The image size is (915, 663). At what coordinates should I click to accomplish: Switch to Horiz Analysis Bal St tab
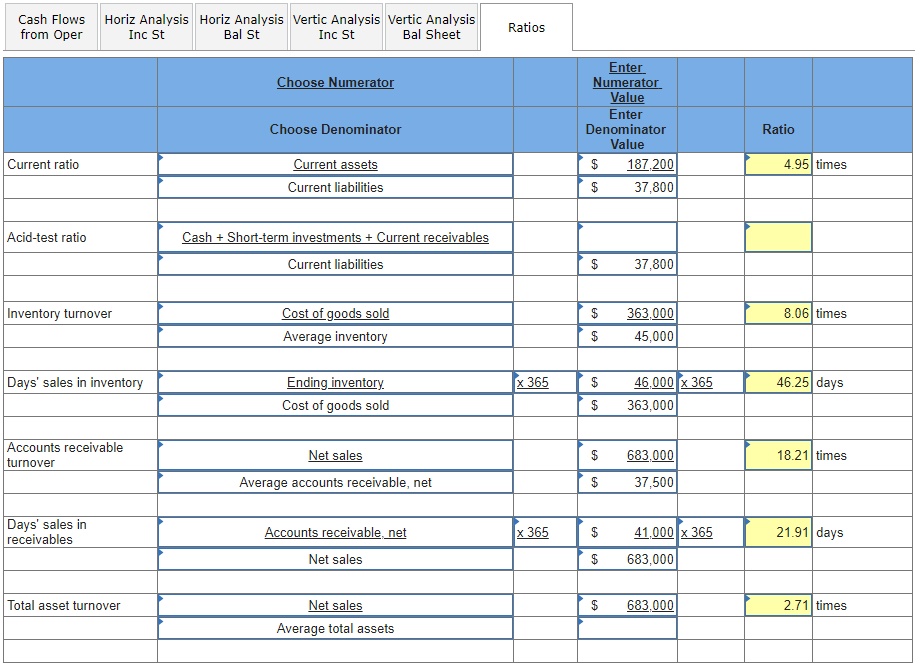(242, 27)
